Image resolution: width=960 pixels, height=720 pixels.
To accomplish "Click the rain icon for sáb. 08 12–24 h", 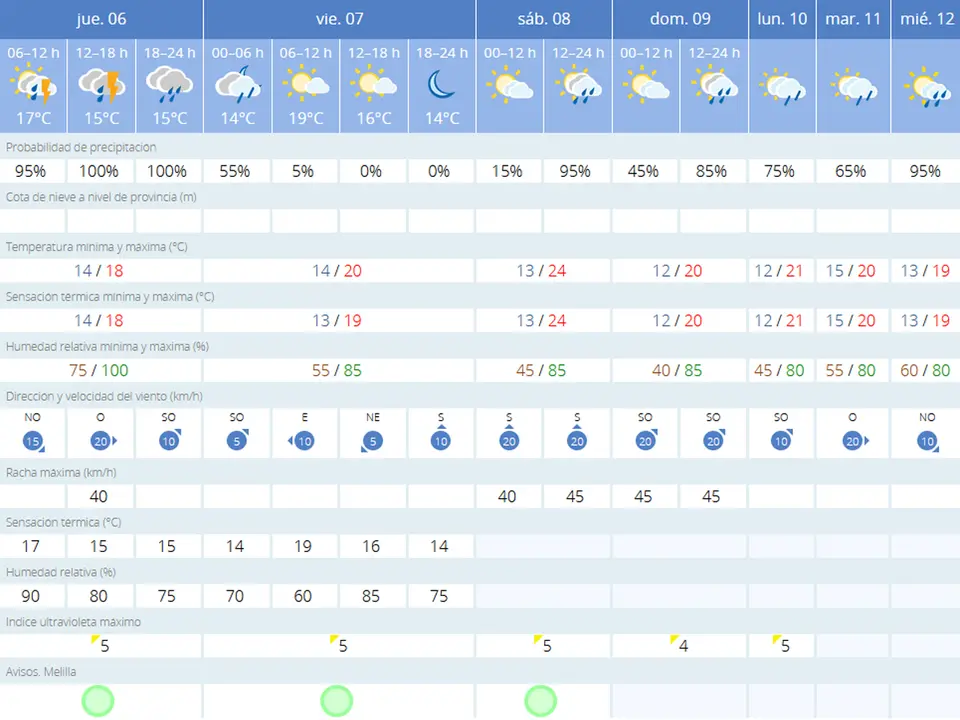I will 578,86.
